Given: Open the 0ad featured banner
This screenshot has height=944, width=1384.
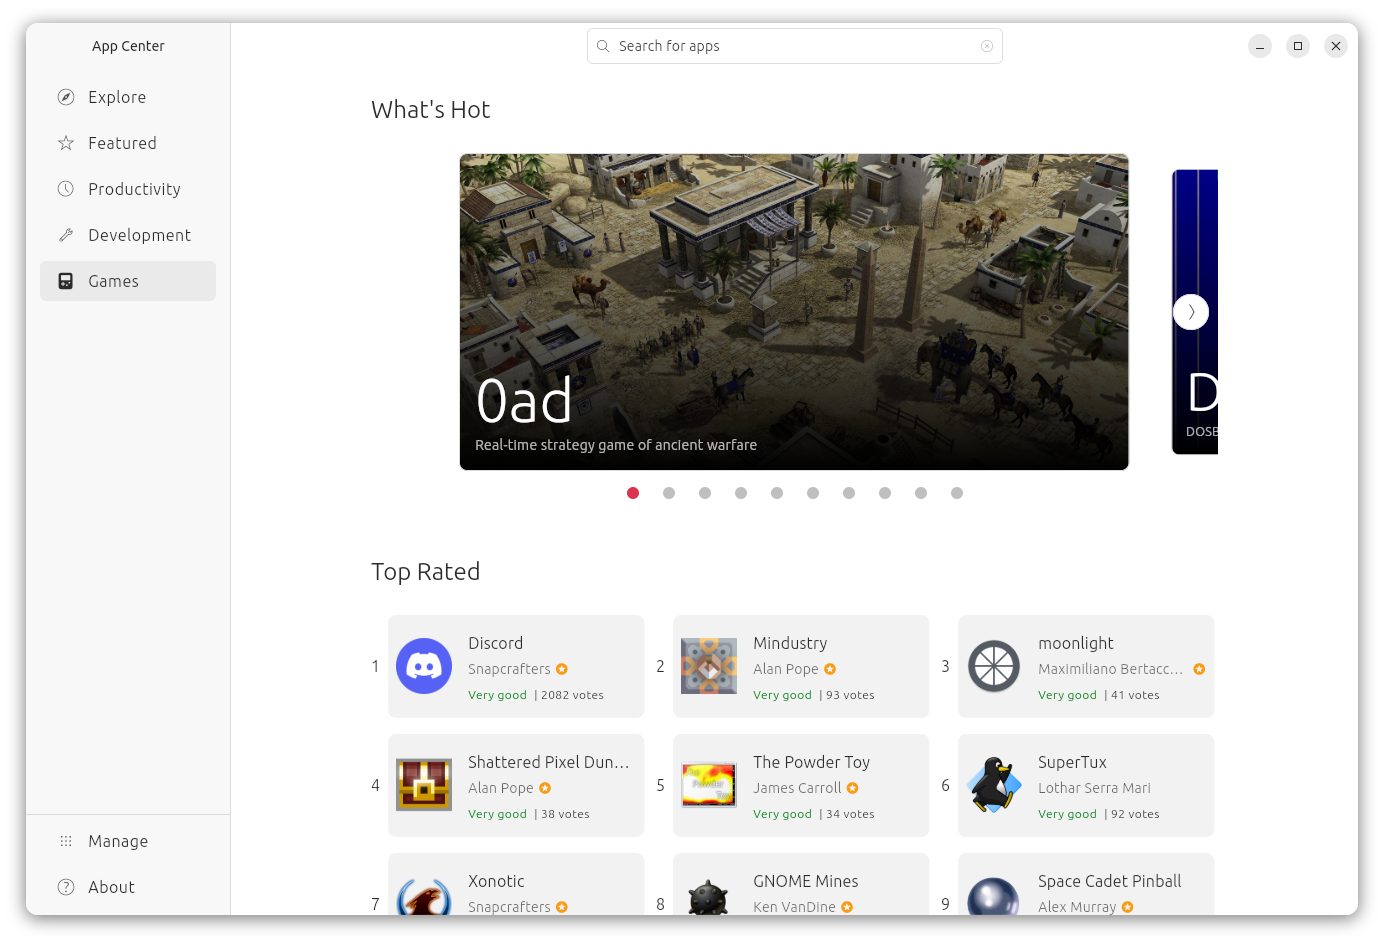Looking at the screenshot, I should click(x=794, y=311).
